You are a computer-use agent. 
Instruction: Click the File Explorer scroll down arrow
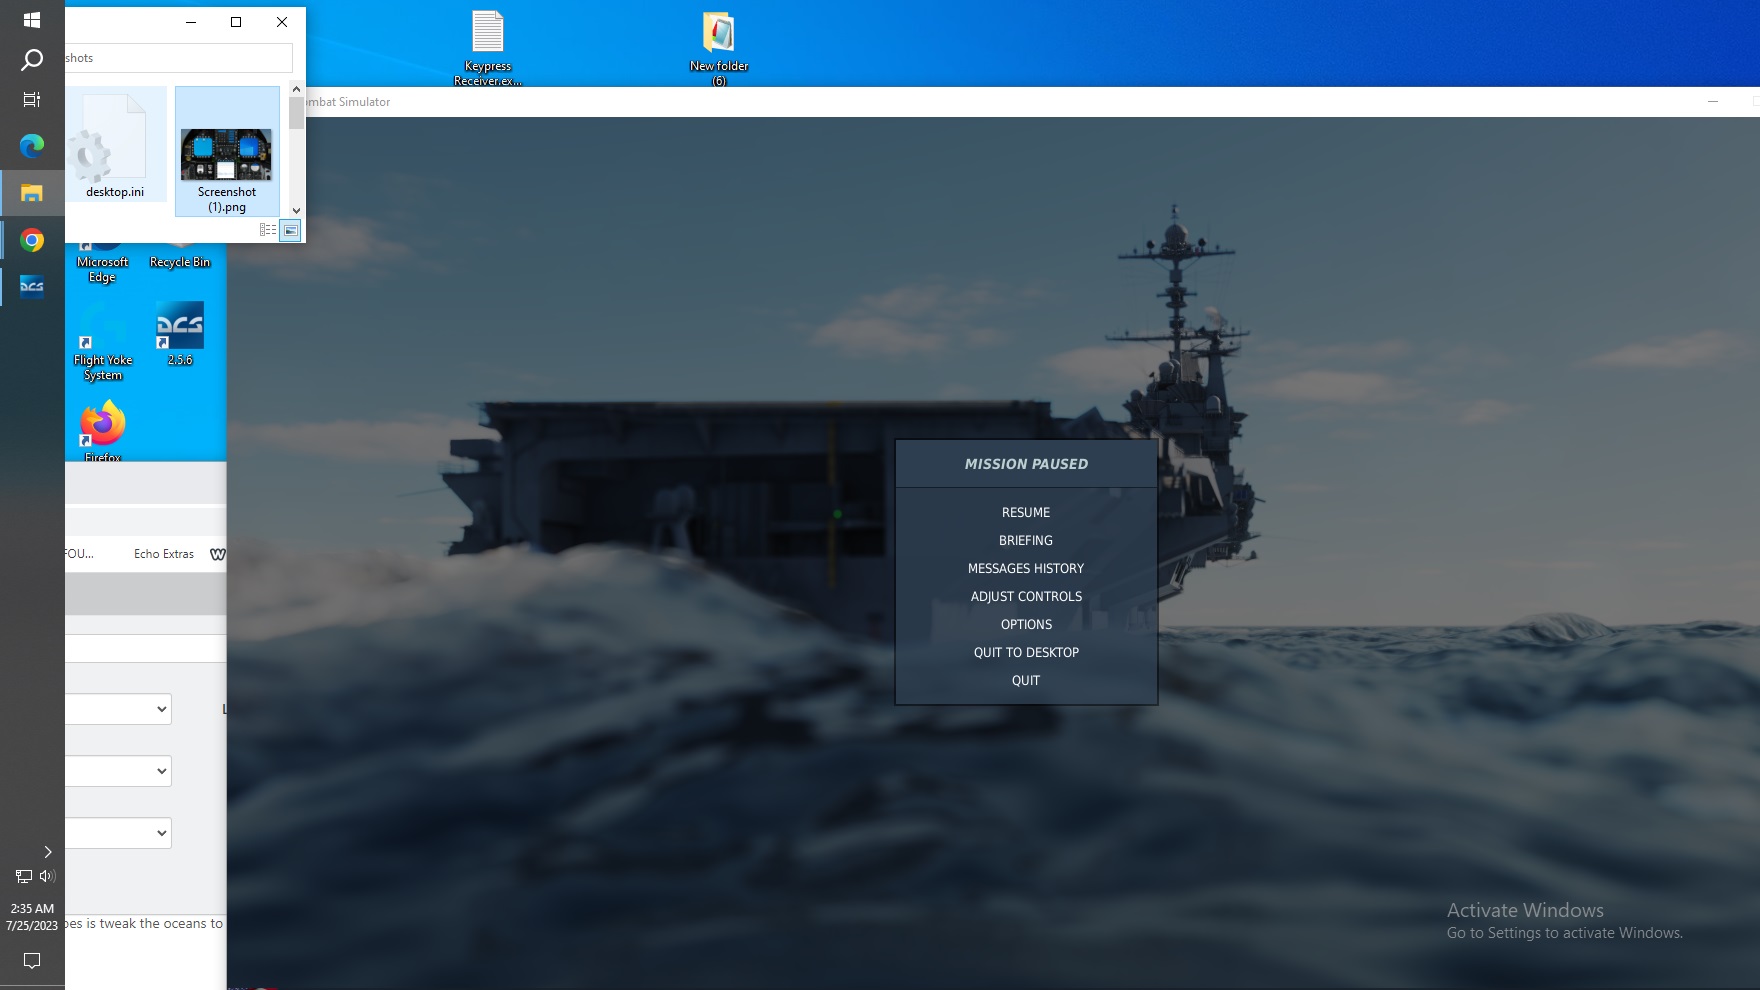tap(296, 210)
